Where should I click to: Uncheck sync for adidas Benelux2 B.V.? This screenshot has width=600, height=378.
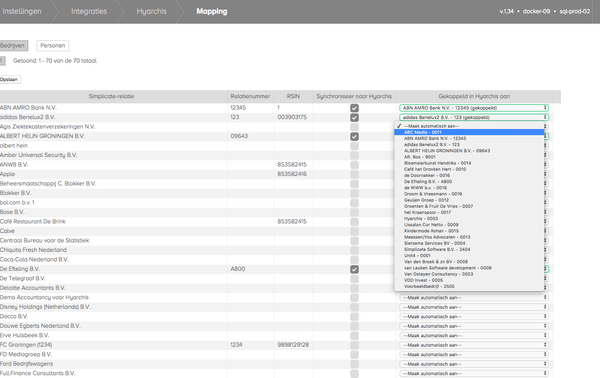point(354,117)
